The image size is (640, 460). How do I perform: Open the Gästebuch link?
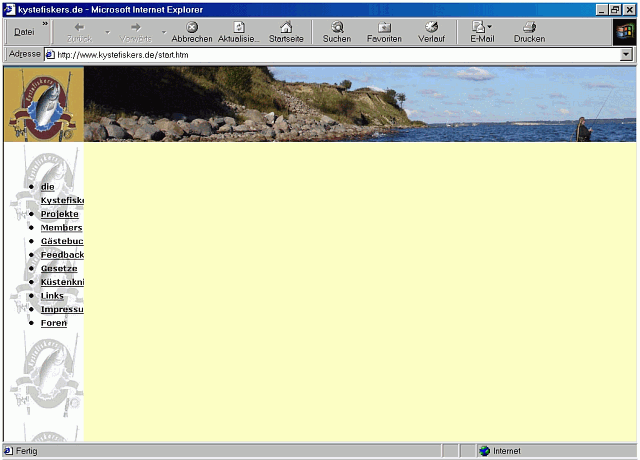[62, 241]
